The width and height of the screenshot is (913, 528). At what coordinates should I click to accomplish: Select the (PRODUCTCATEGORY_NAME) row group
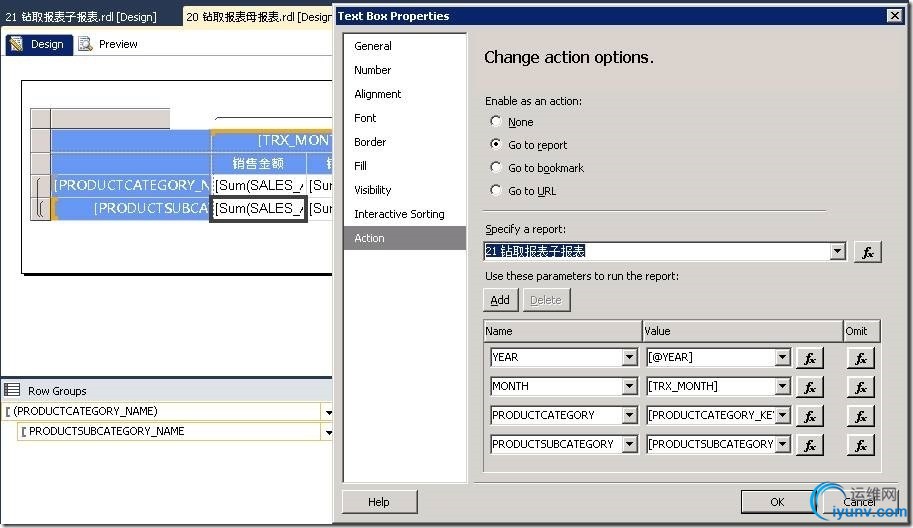163,412
